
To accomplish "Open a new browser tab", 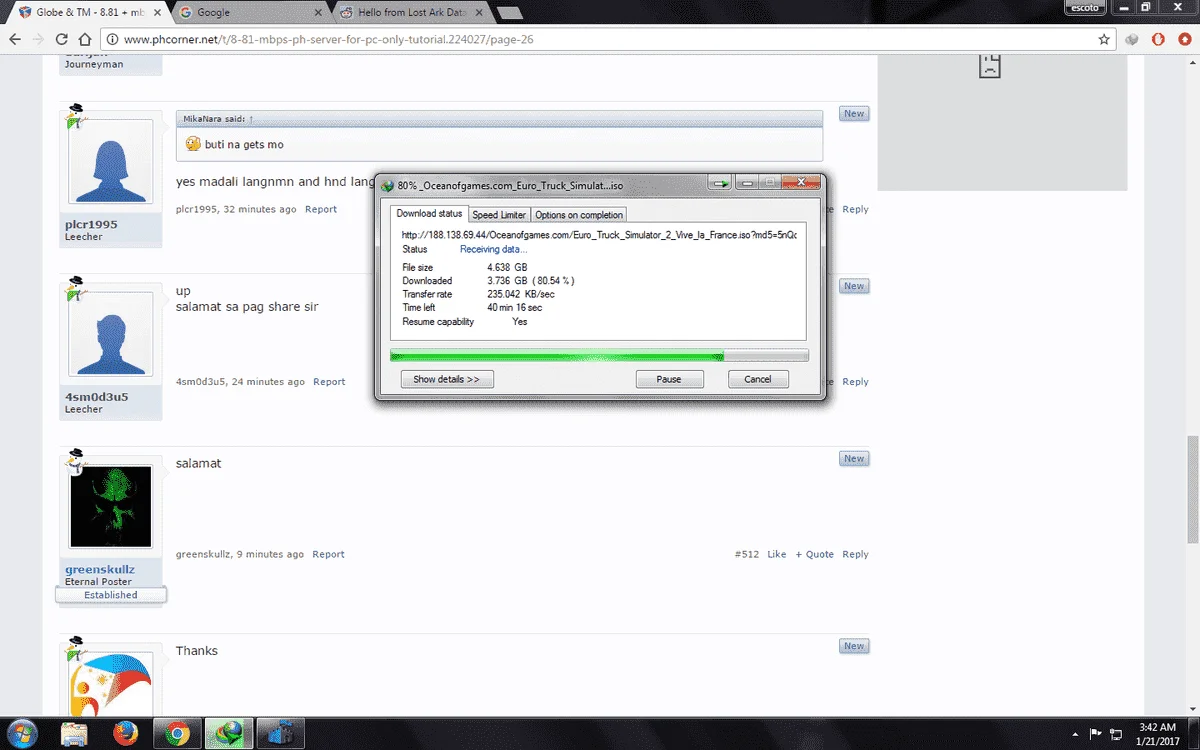I will click(x=508, y=13).
